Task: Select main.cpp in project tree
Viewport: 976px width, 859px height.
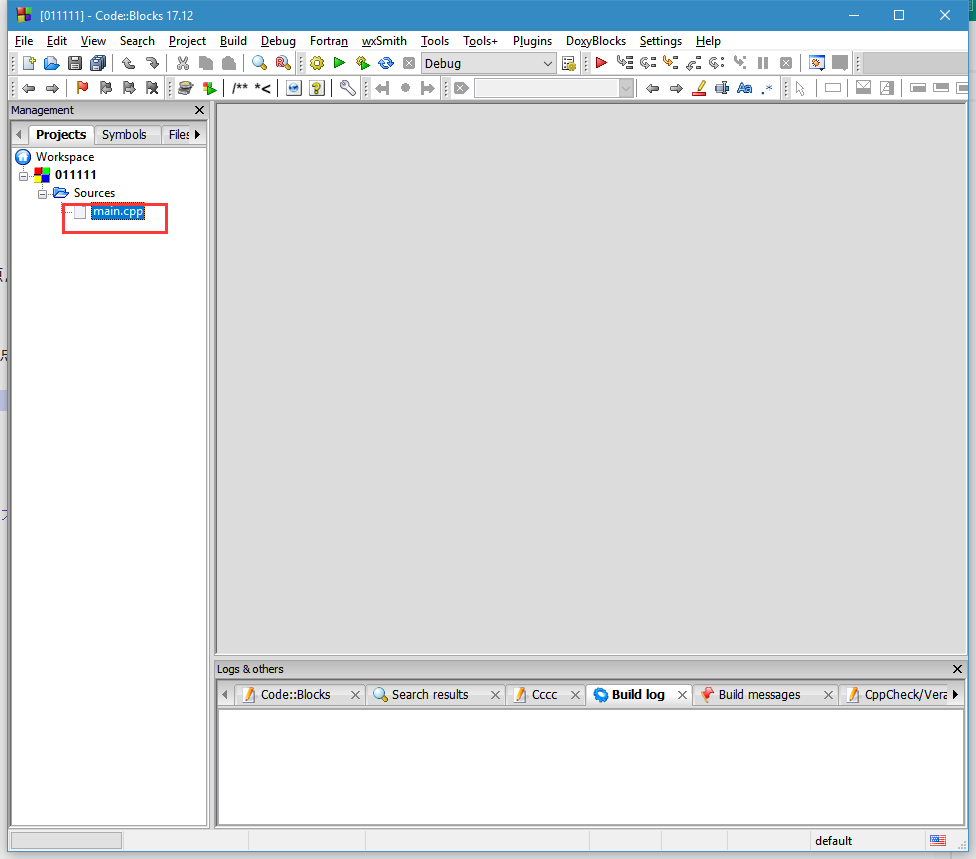Action: 118,212
